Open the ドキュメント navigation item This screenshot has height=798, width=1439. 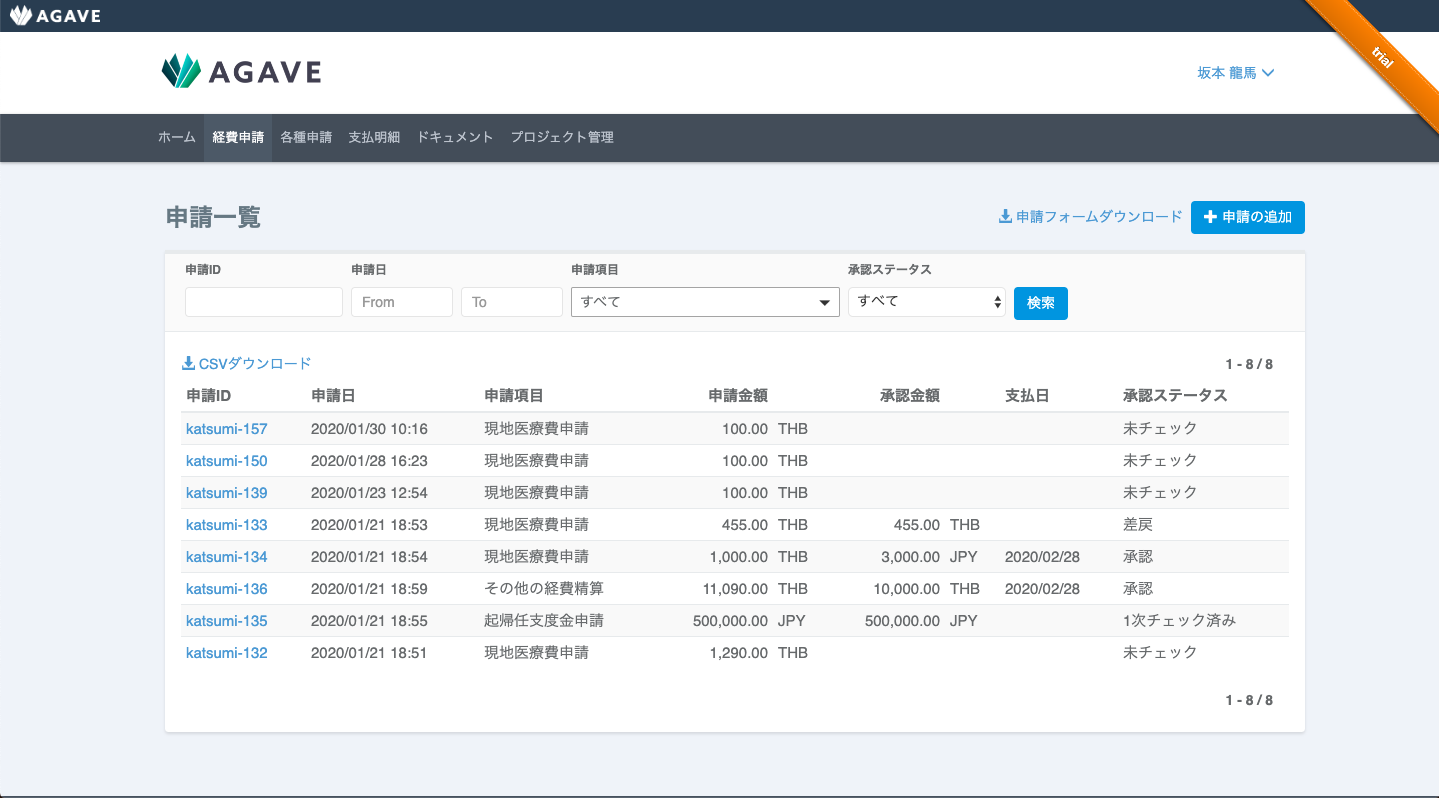[455, 137]
